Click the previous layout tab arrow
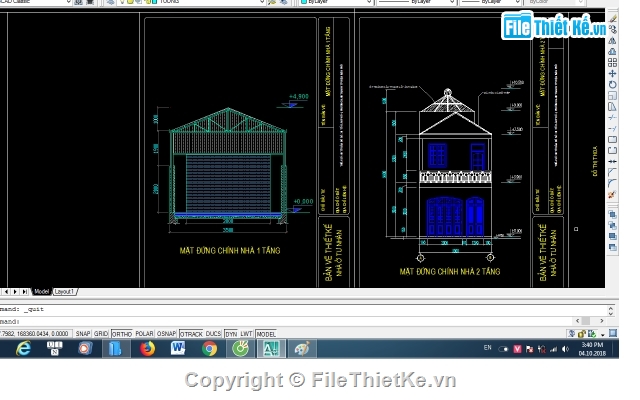The height and width of the screenshot is (400, 640). click(x=6, y=291)
